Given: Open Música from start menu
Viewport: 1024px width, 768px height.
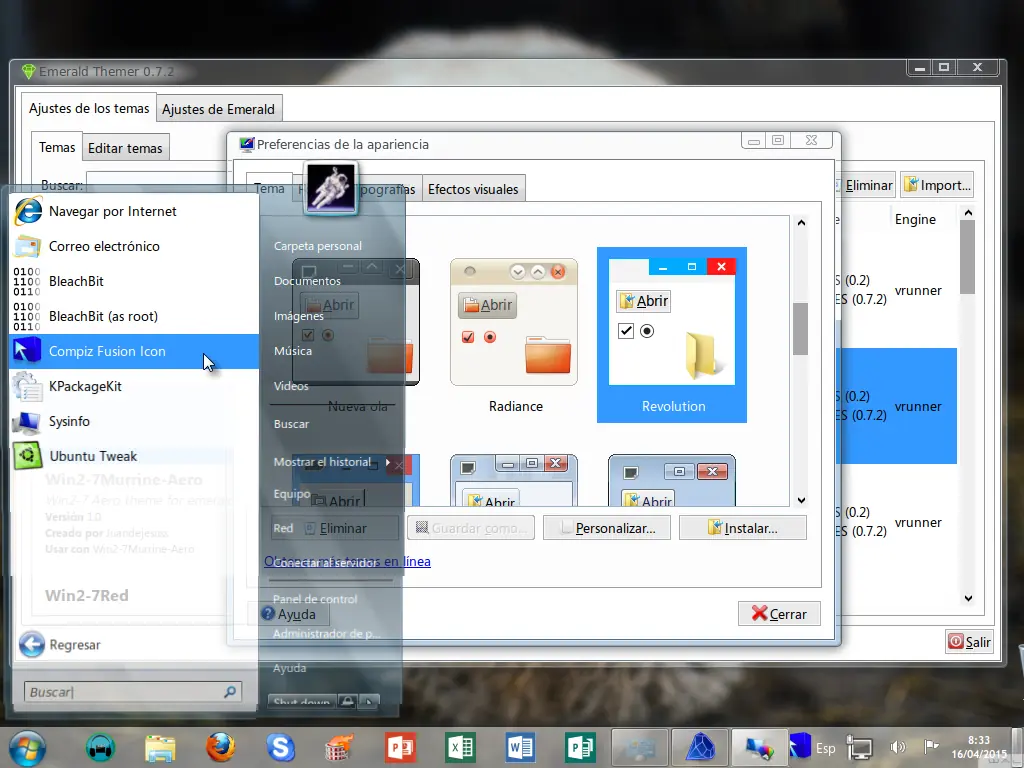Looking at the screenshot, I should (x=293, y=351).
